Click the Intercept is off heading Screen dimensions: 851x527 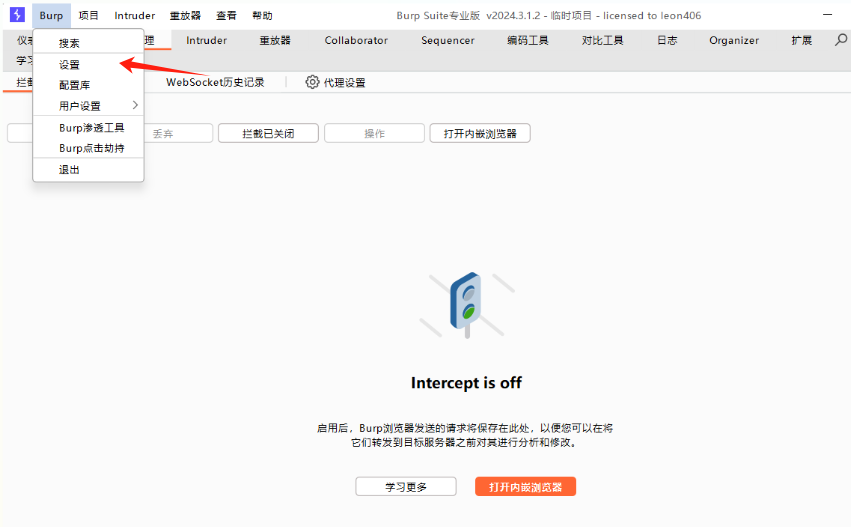tap(466, 383)
